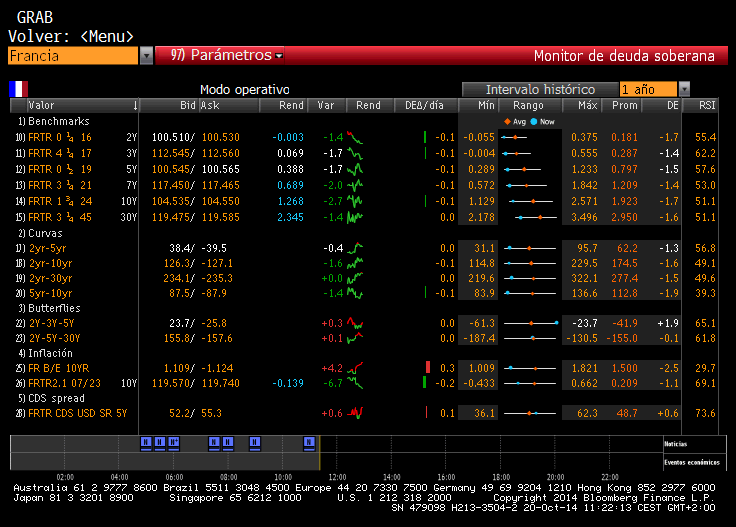Open the sparkline for 2Y-5Y-30Y butterfly
The height and width of the screenshot is (527, 736).
pyautogui.click(x=355, y=338)
